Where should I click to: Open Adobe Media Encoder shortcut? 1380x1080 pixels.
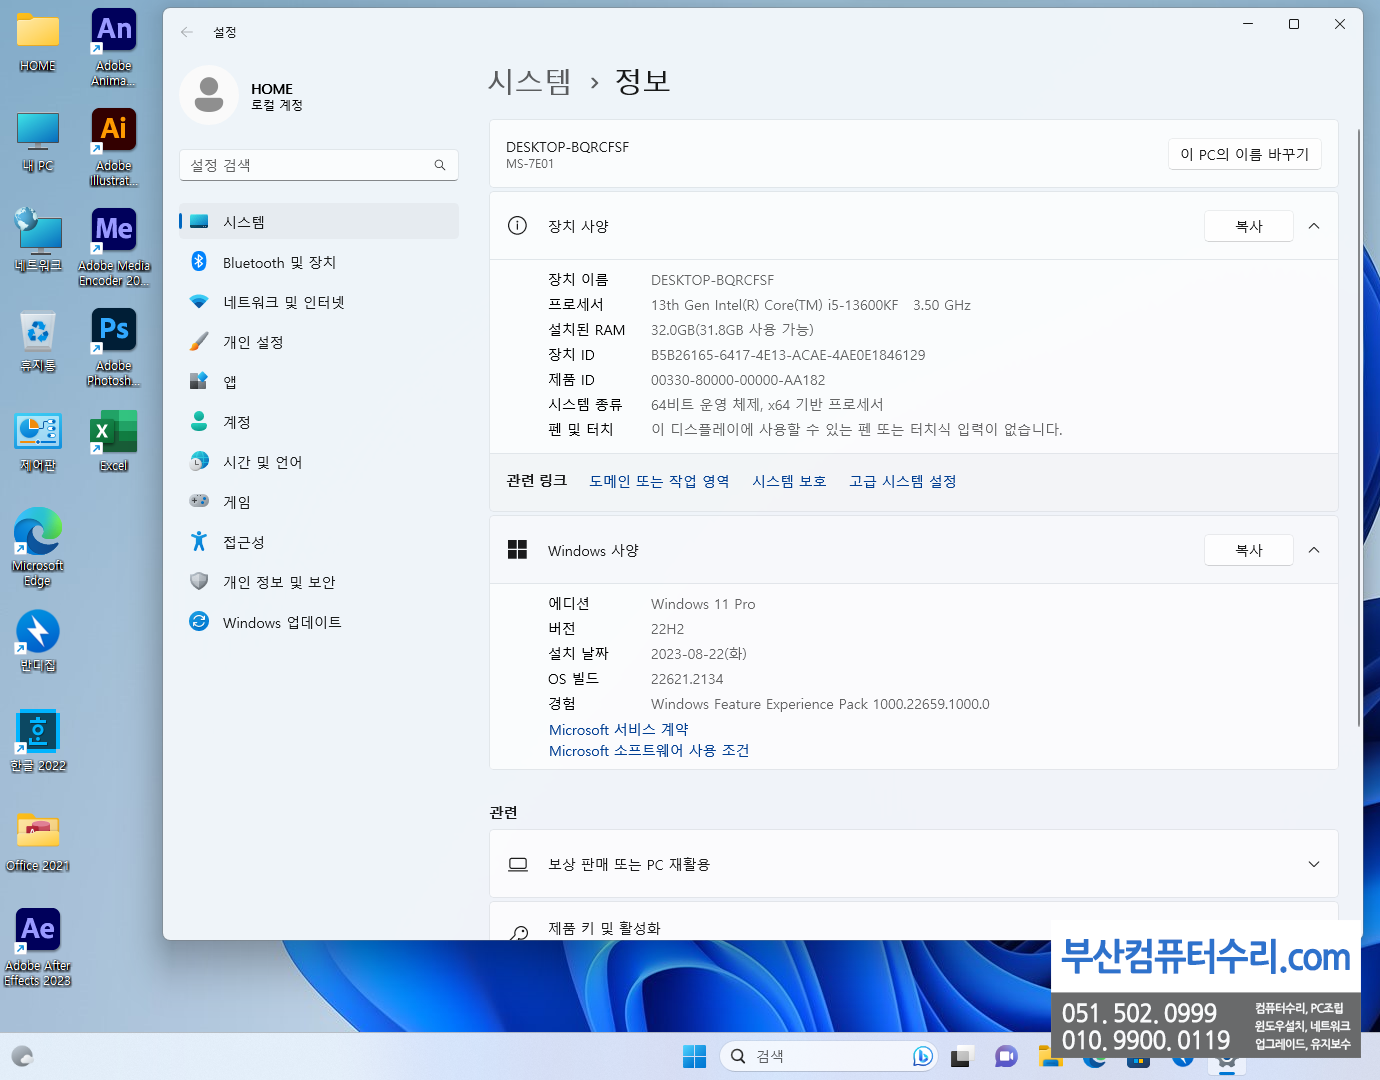(114, 248)
